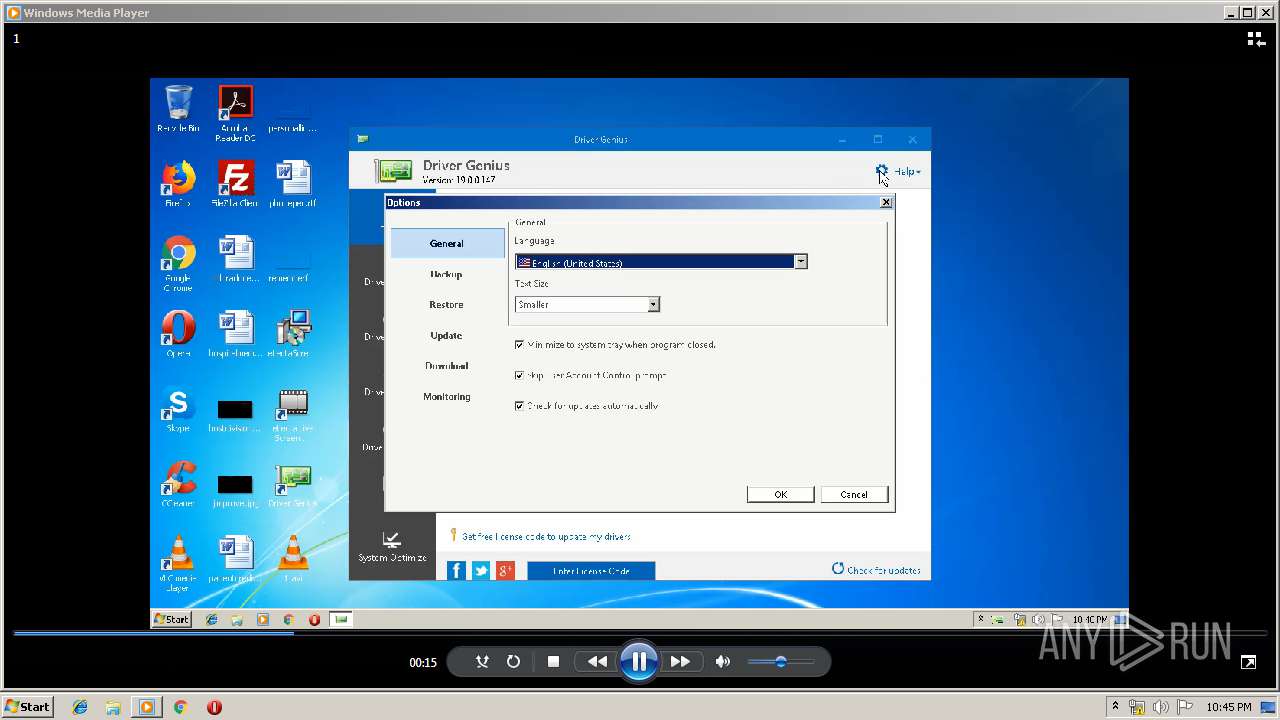Click Check for updates link

point(877,570)
